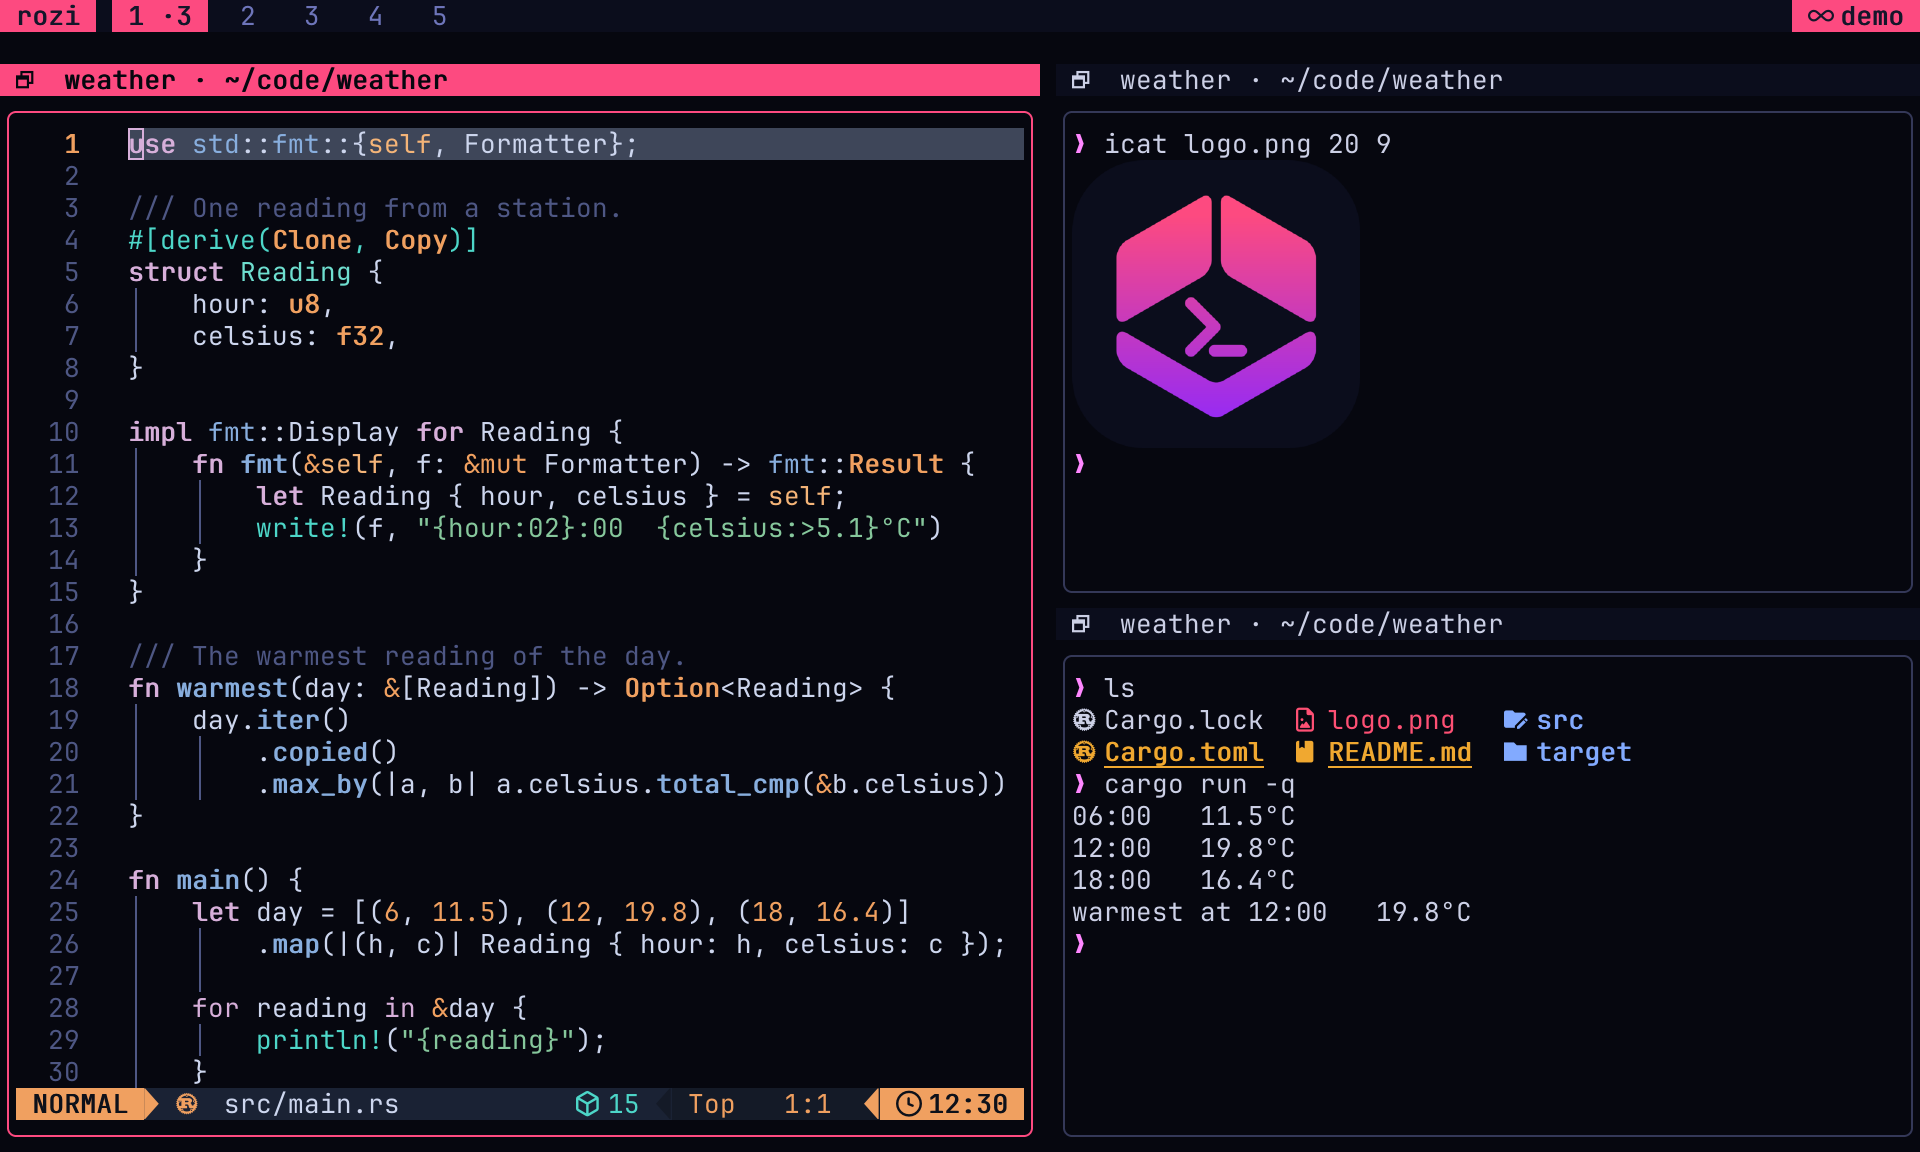Click the rozi session label
The image size is (1920, 1152).
[x=48, y=16]
